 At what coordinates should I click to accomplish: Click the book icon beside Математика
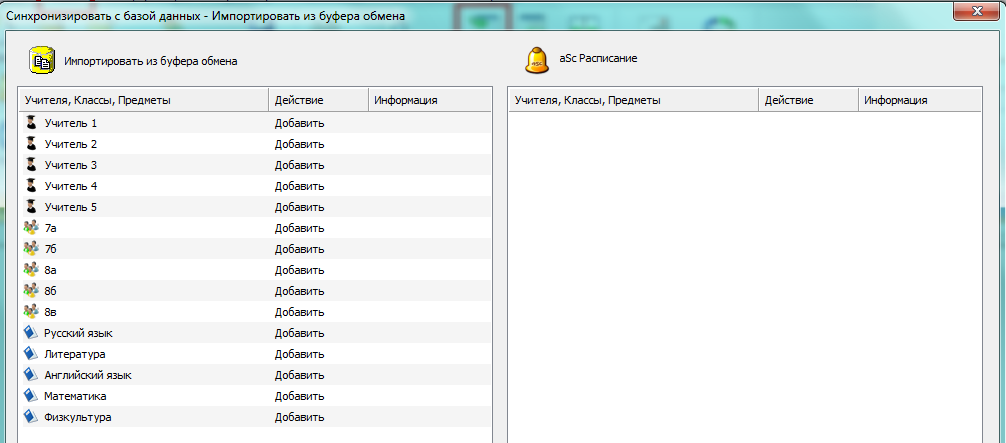click(x=31, y=396)
